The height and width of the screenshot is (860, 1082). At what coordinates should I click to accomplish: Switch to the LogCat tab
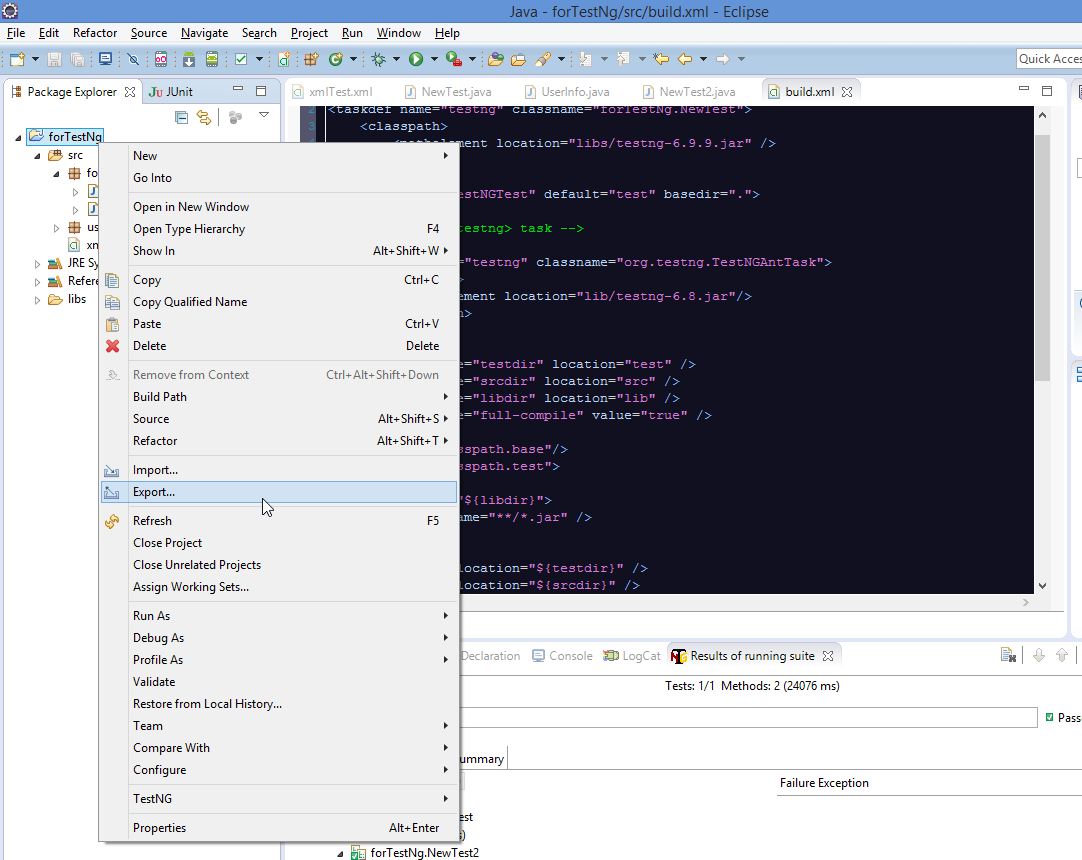coord(632,656)
